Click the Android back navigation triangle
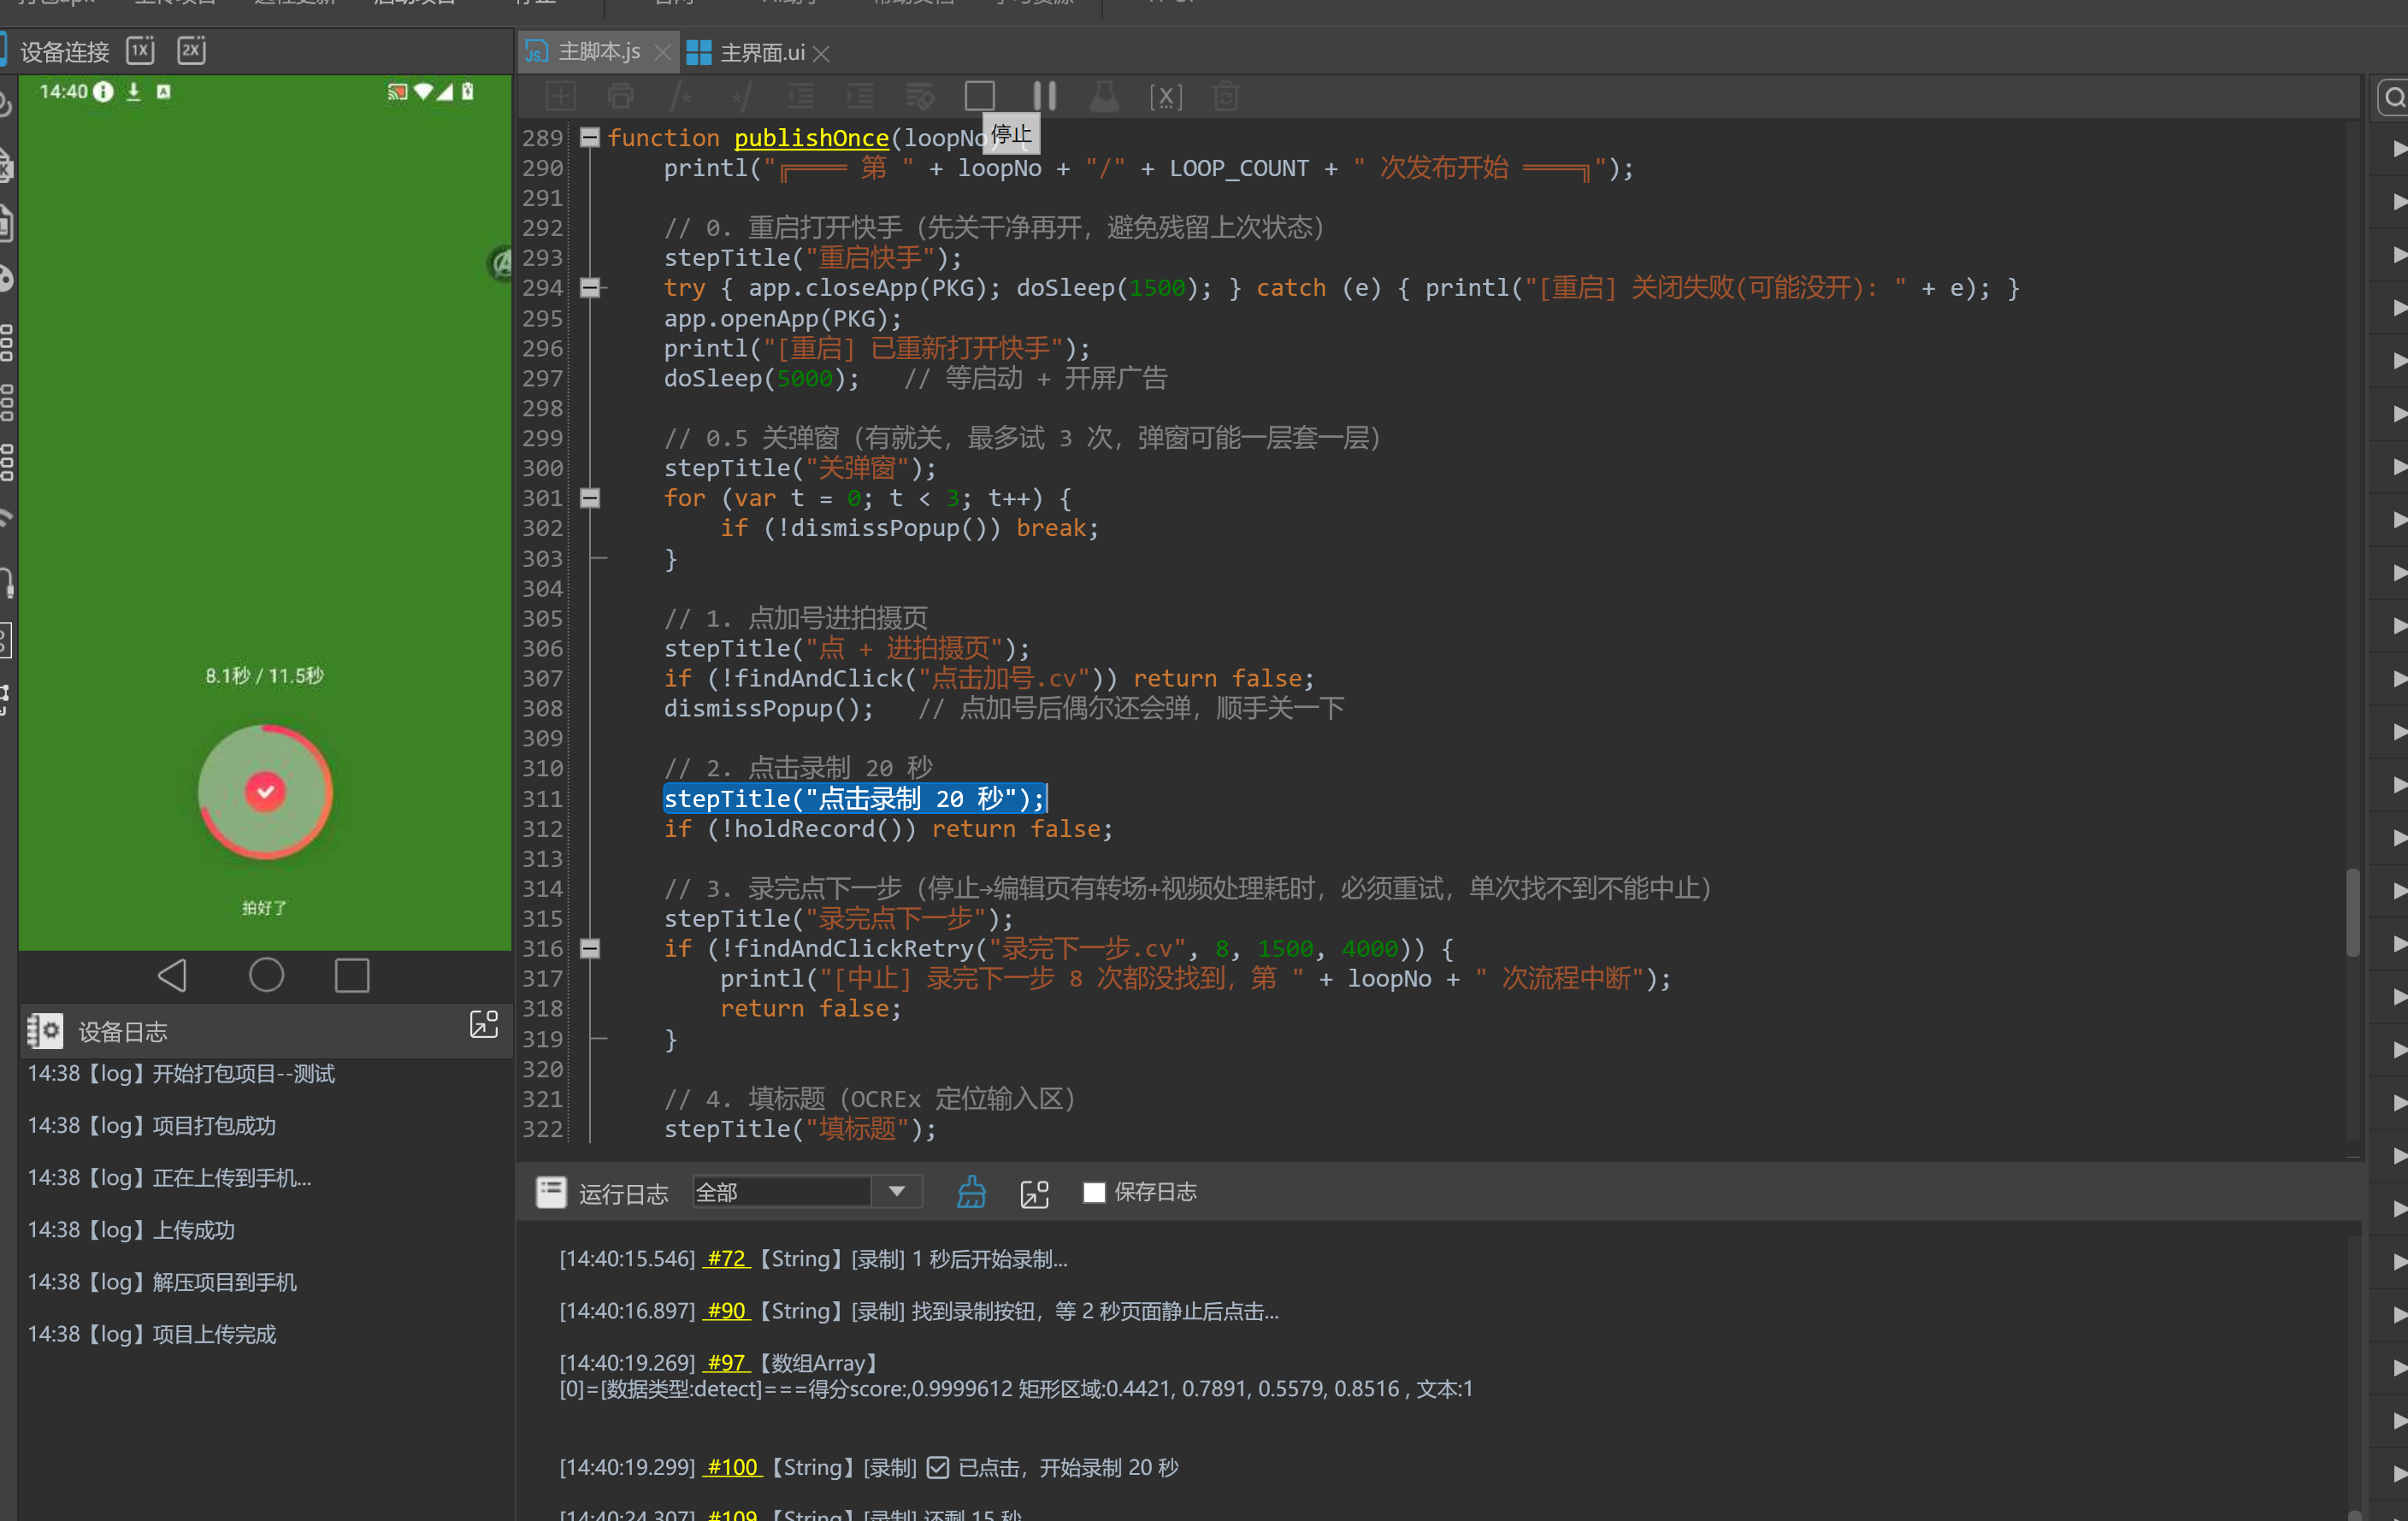Viewport: 2408px width, 1521px height. pos(173,975)
